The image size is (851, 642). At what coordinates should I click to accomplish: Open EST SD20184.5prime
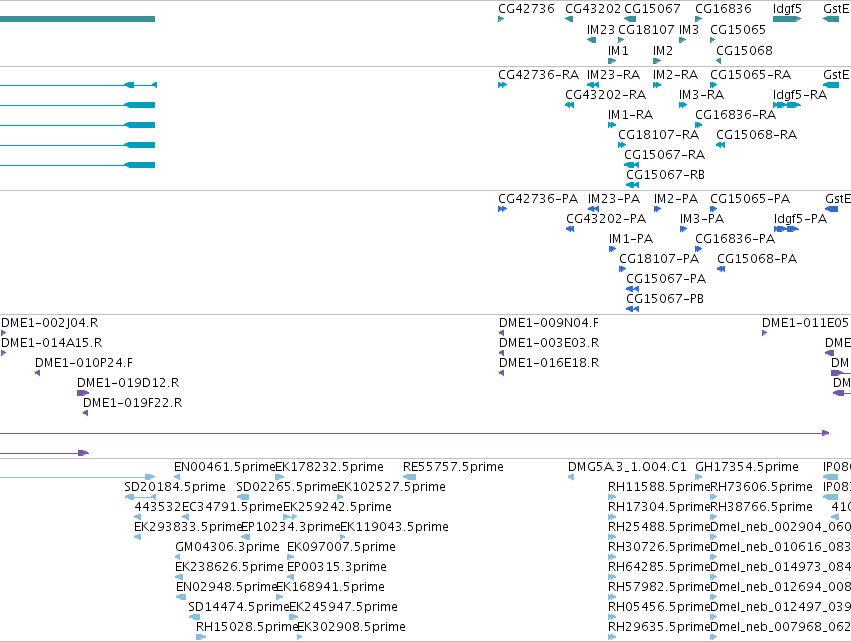[x=175, y=487]
